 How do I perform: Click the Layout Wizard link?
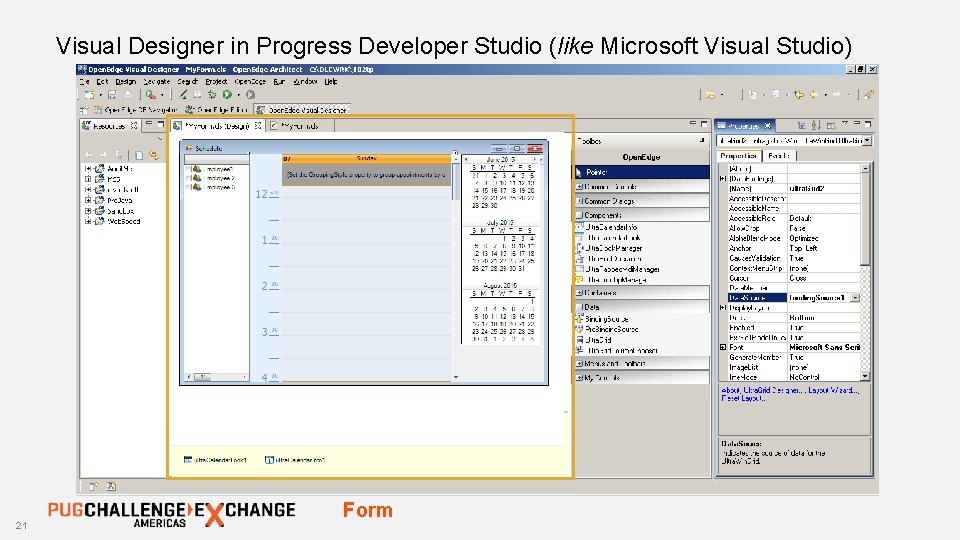(833, 390)
